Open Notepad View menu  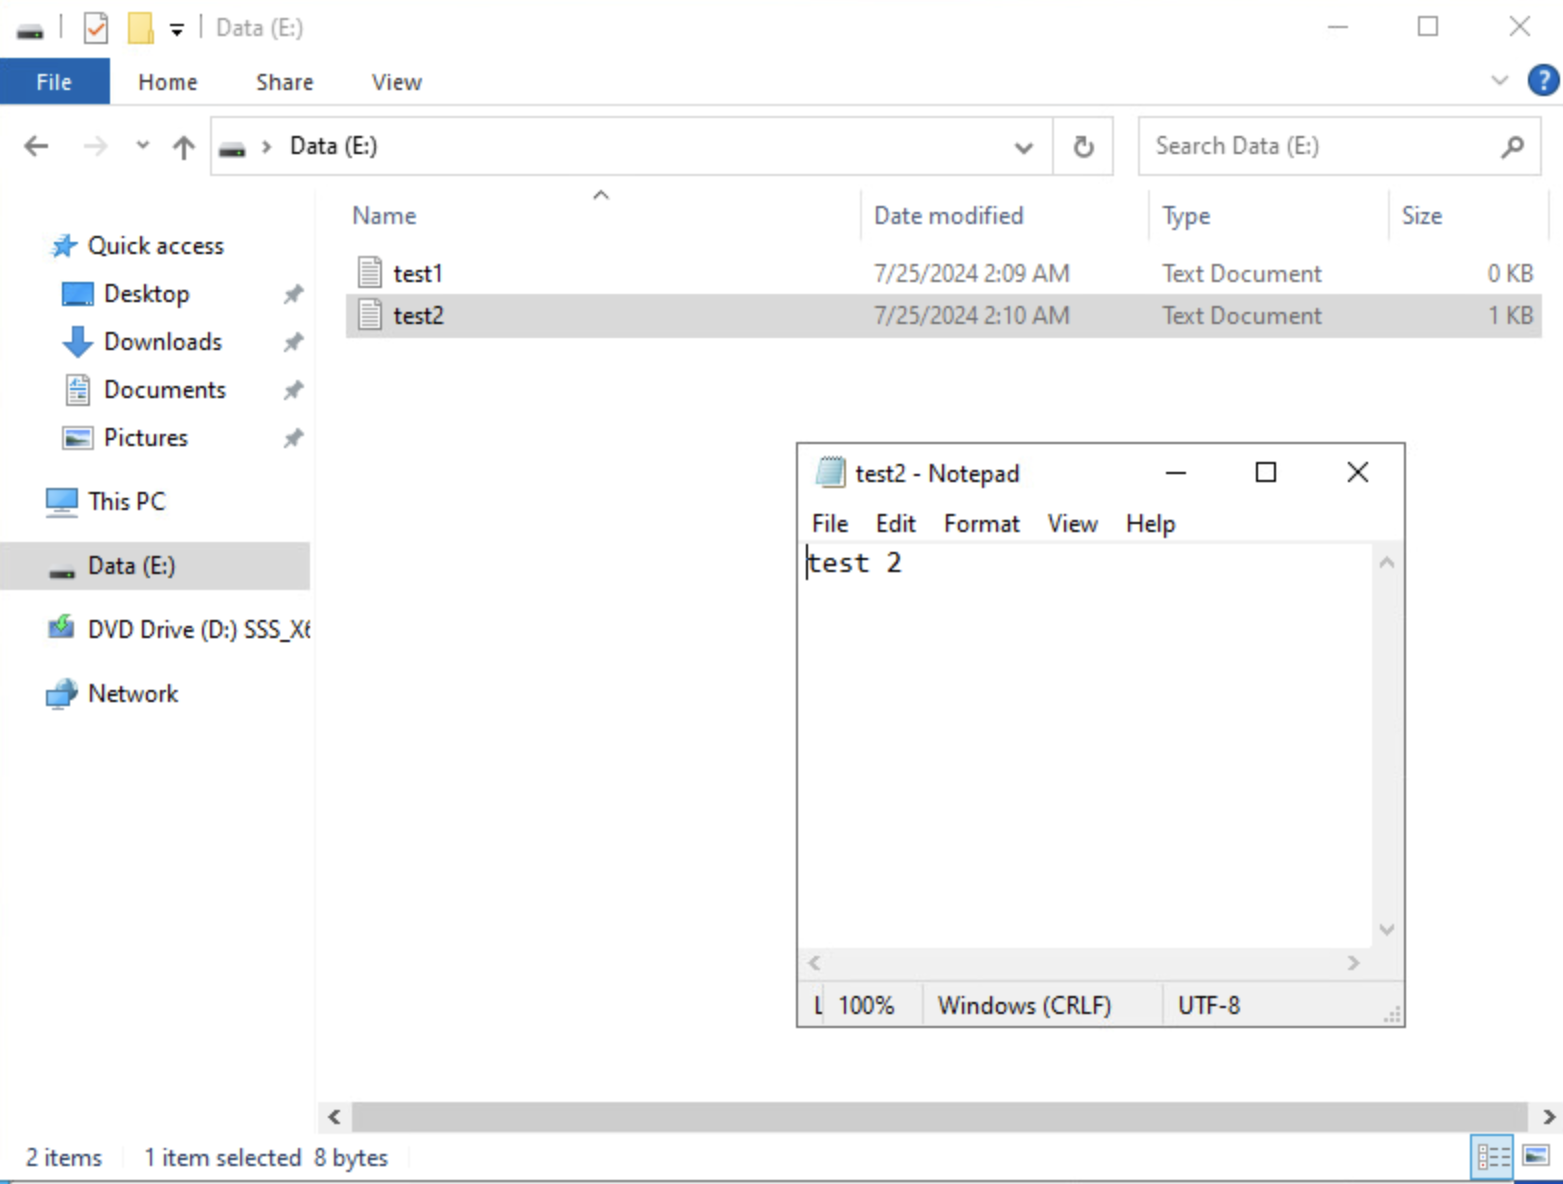[1072, 523]
